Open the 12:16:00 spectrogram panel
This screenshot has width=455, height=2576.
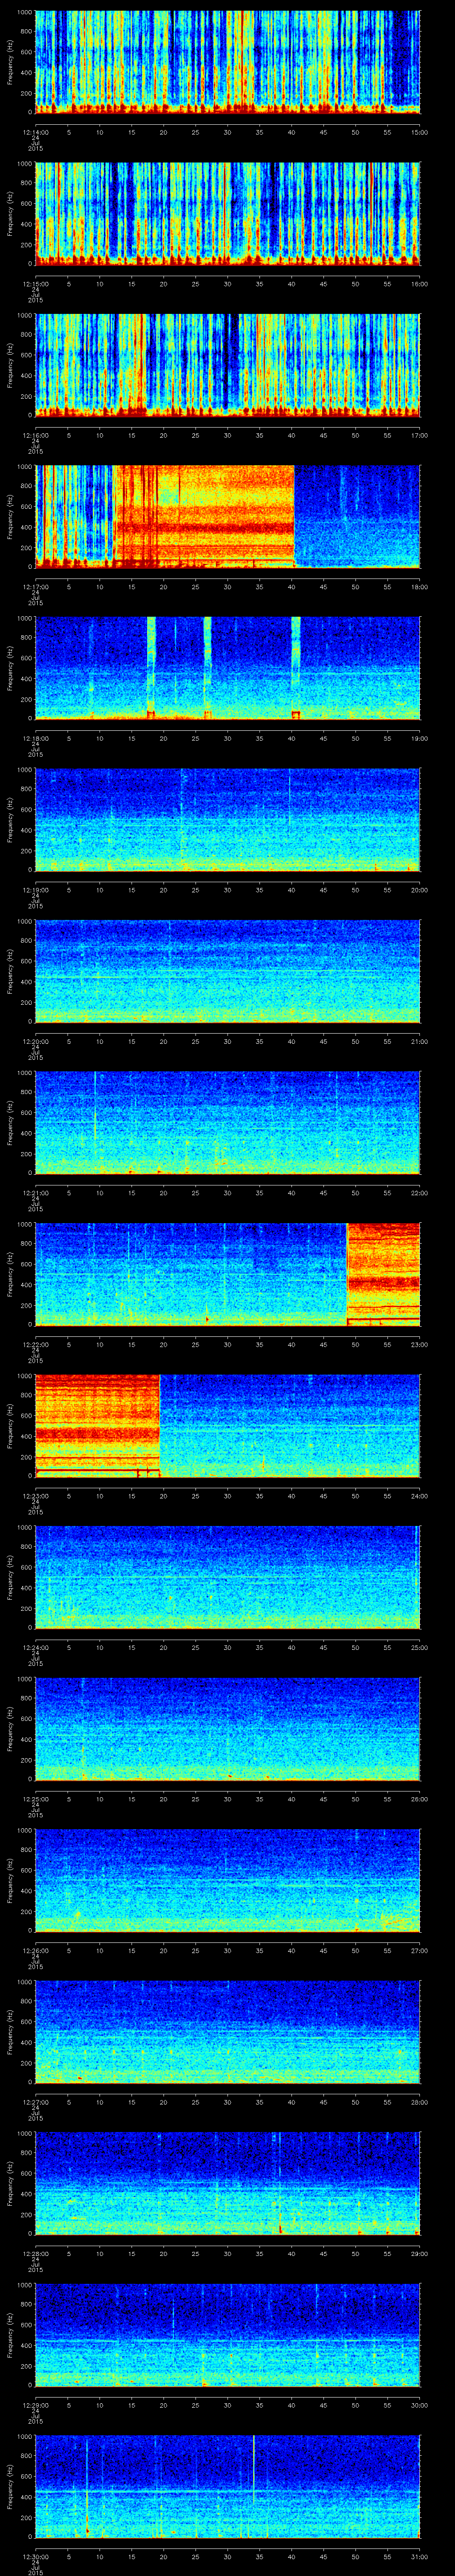tap(228, 365)
